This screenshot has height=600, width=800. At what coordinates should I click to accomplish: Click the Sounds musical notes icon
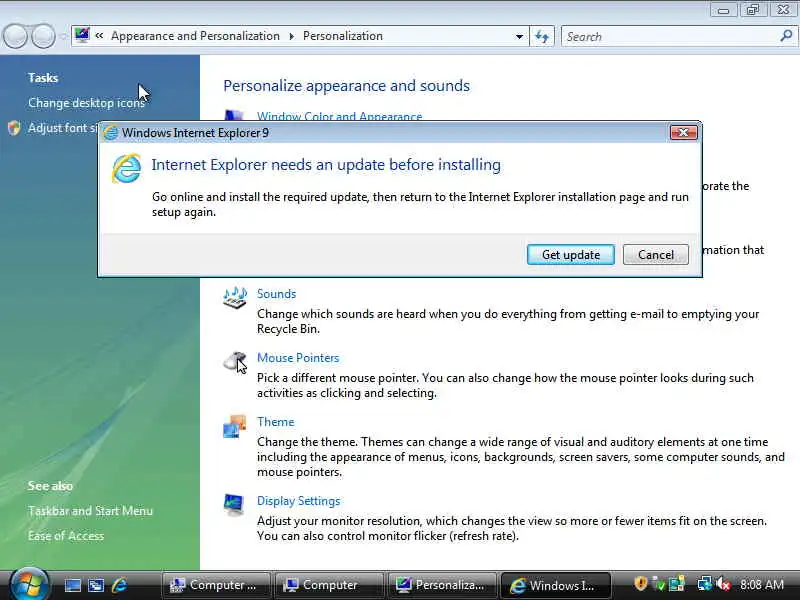(235, 297)
